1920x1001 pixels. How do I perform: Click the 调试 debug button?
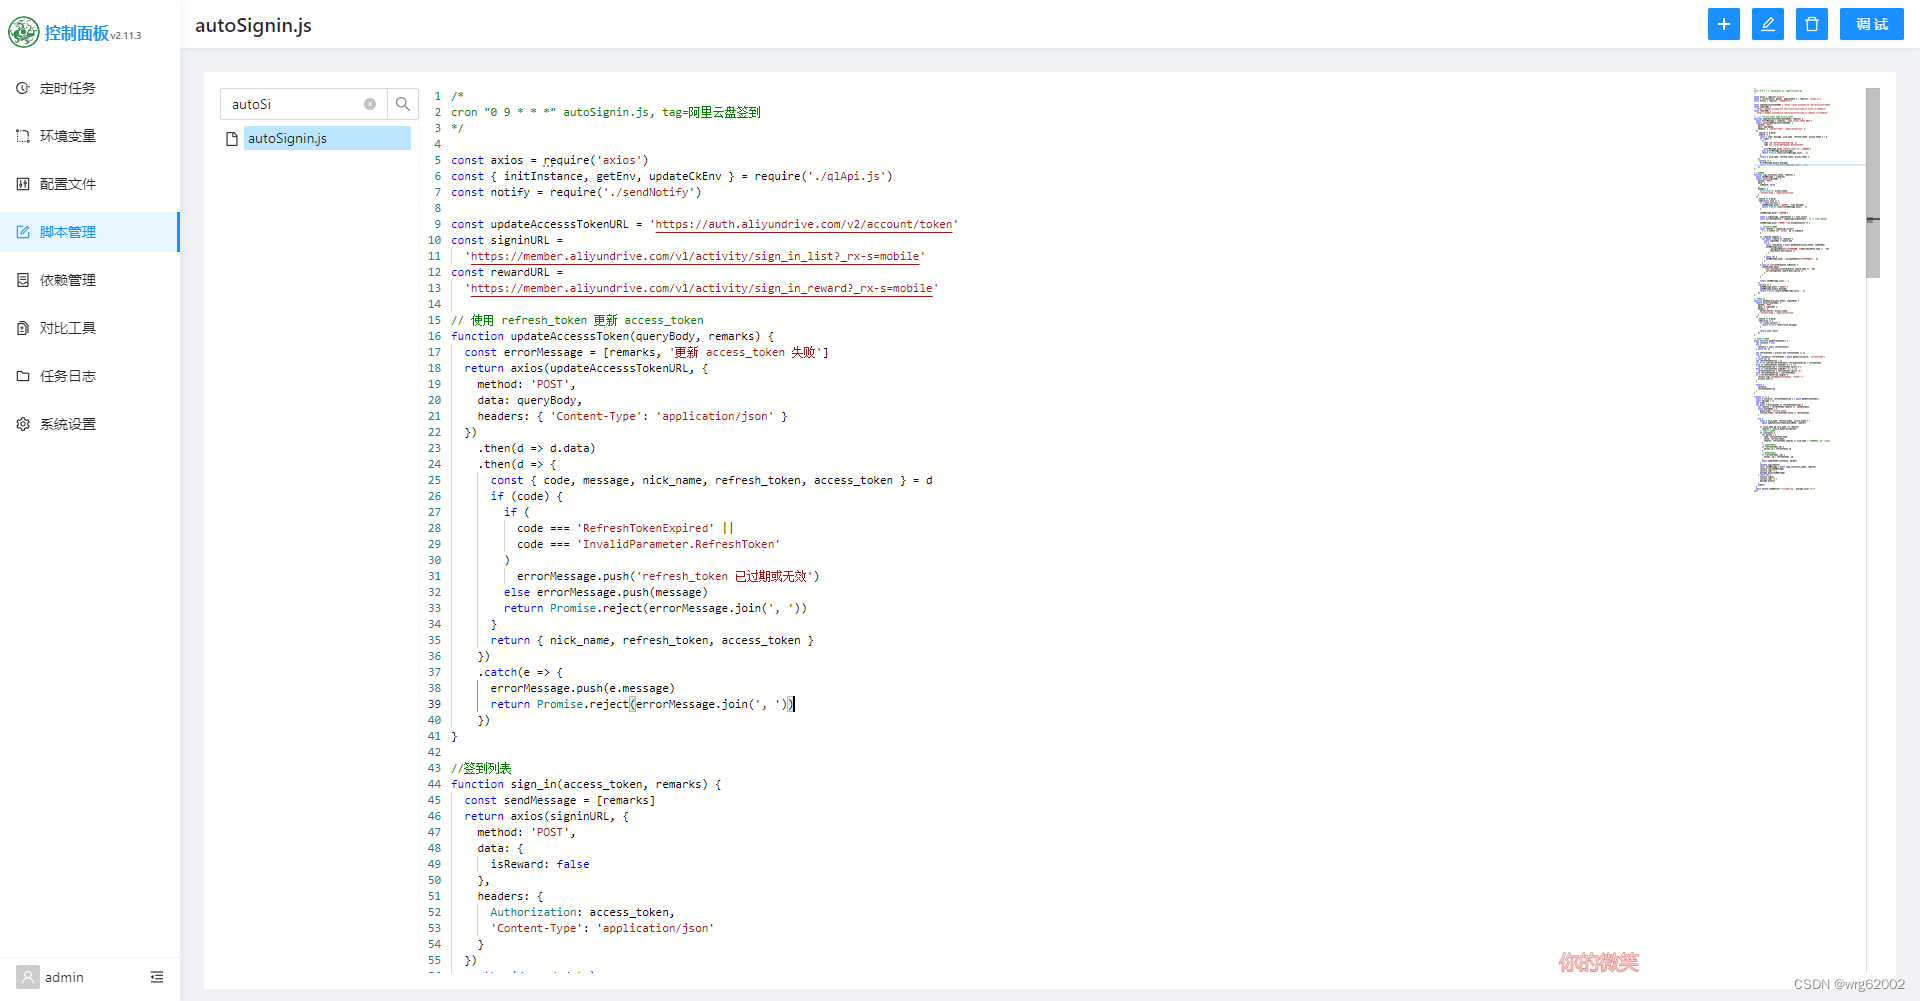pyautogui.click(x=1871, y=24)
